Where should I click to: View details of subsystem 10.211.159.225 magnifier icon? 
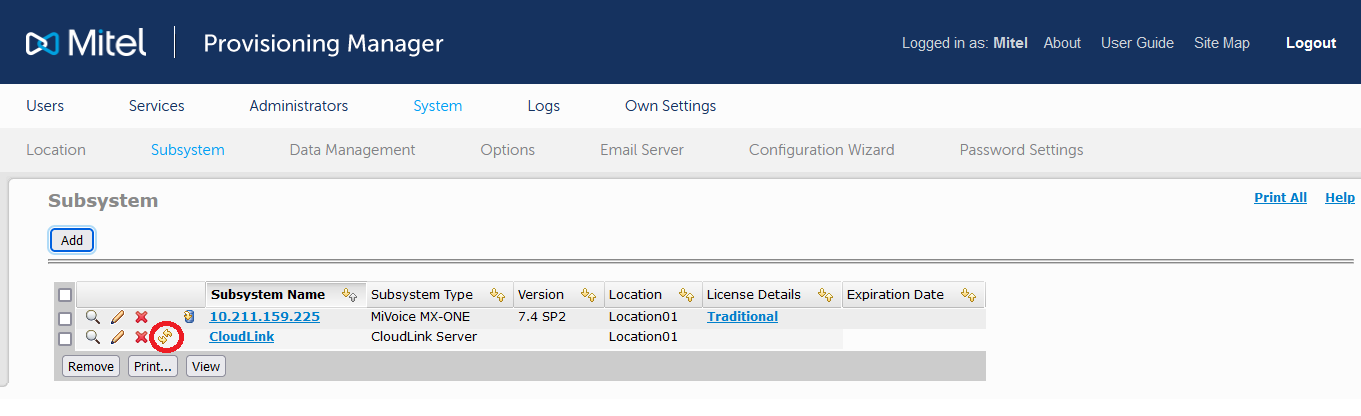click(92, 317)
